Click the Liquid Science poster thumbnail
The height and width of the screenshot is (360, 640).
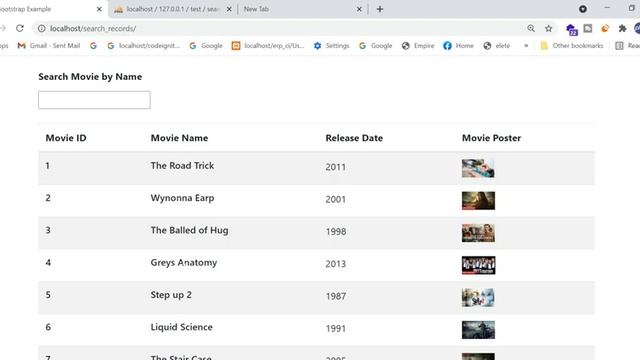[x=478, y=330]
